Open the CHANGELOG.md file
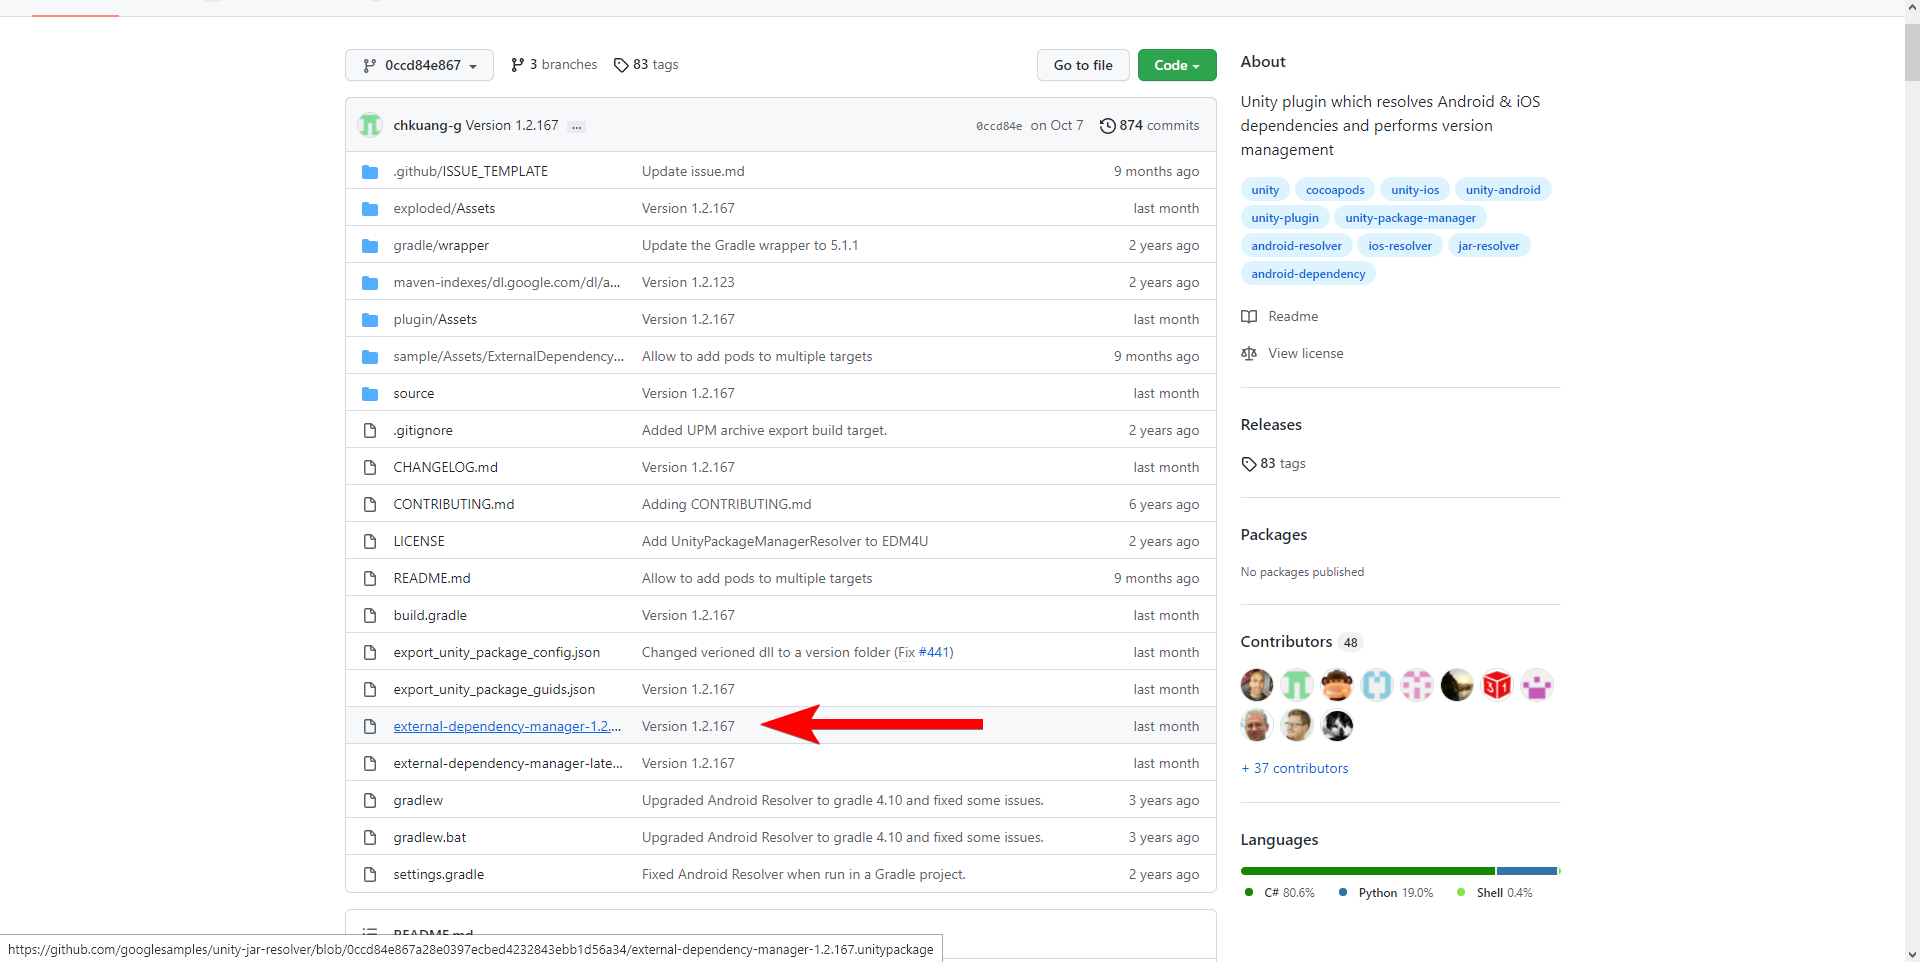1920x962 pixels. (x=445, y=467)
